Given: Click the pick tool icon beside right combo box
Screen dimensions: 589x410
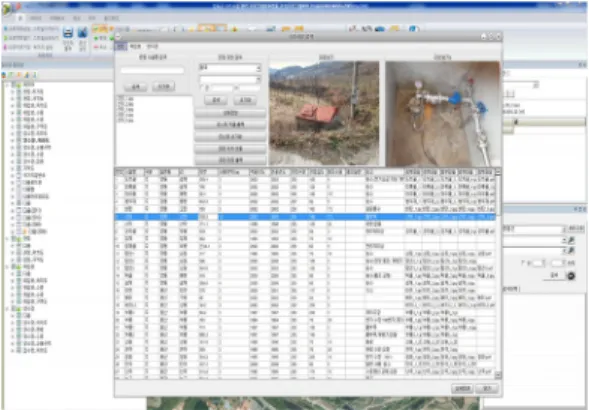Looking at the screenshot, I should (x=571, y=240).
